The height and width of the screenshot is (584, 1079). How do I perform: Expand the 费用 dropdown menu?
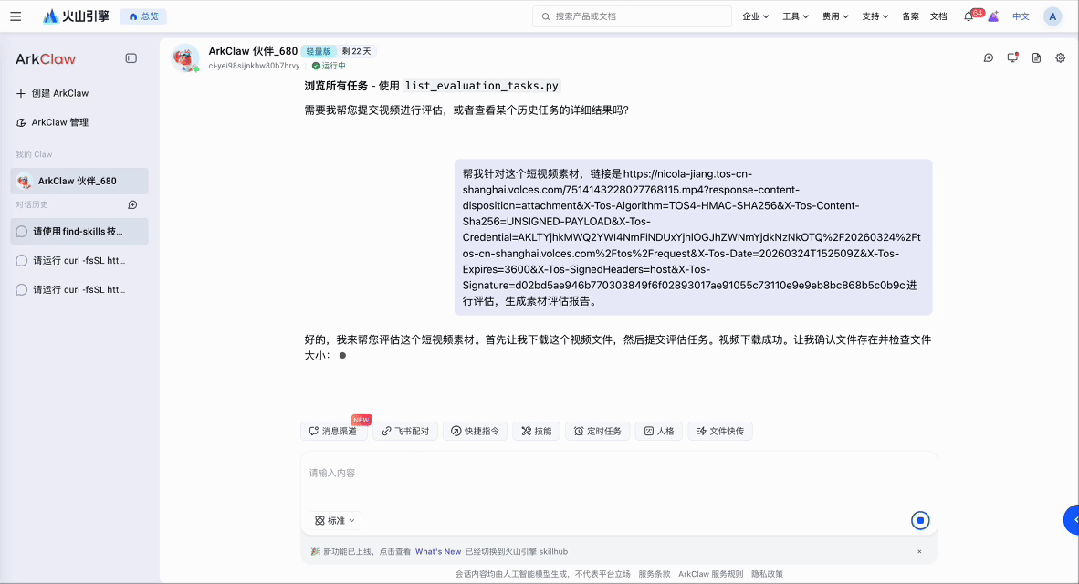pos(835,17)
